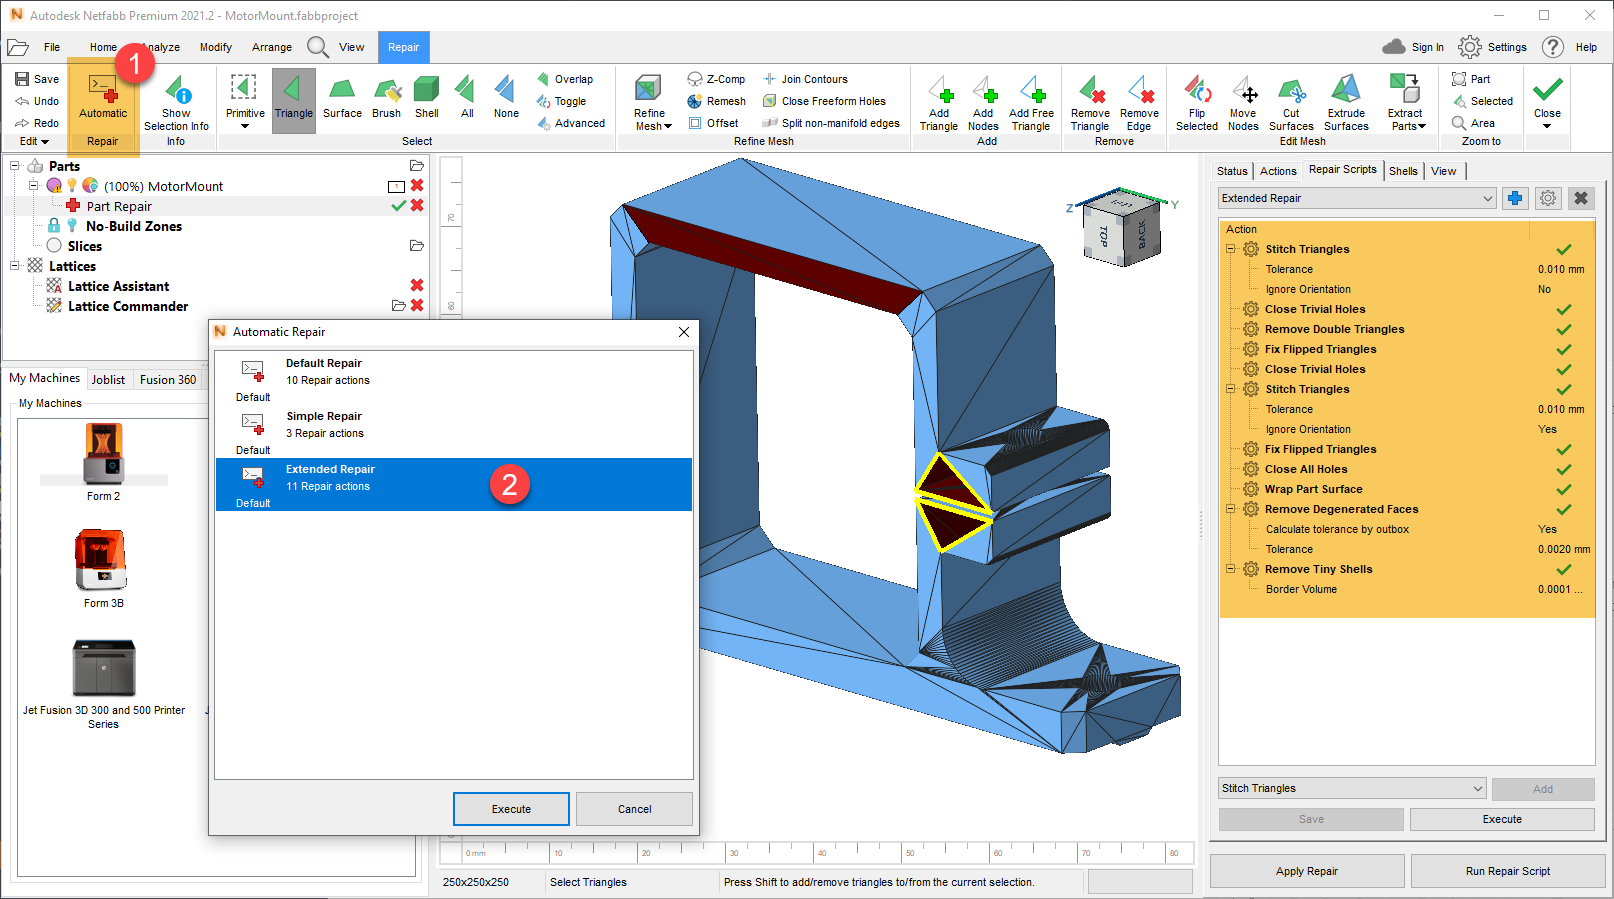1614x899 pixels.
Task: Select the Triangle selection mode
Action: [x=294, y=100]
